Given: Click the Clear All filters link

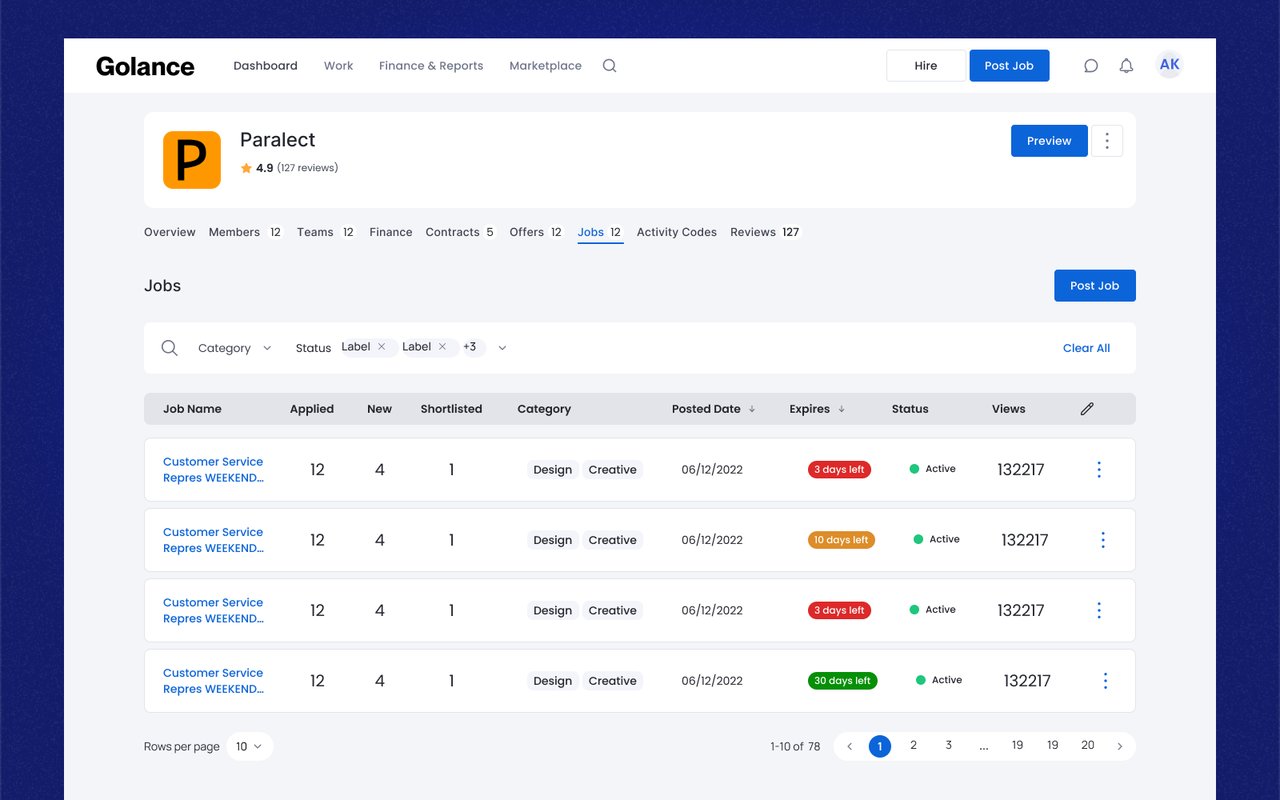Looking at the screenshot, I should pos(1086,348).
